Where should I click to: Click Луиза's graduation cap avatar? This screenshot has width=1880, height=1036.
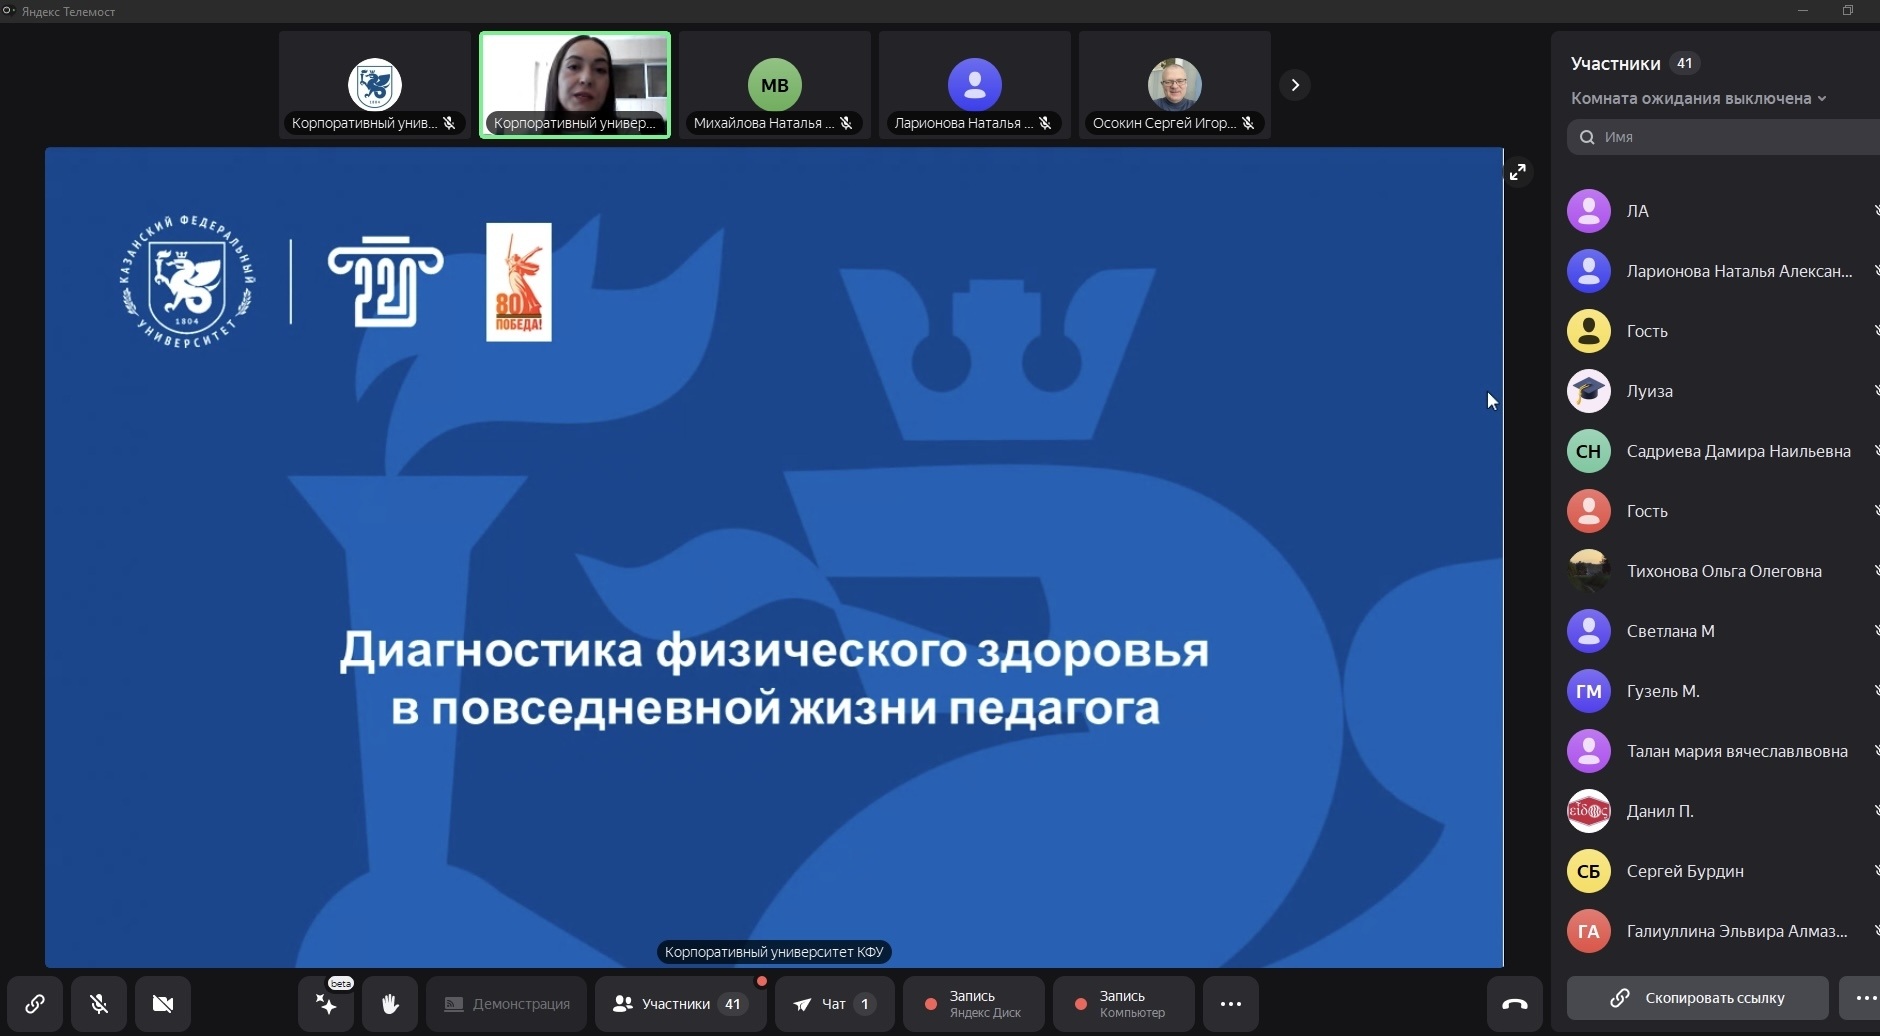(x=1588, y=391)
